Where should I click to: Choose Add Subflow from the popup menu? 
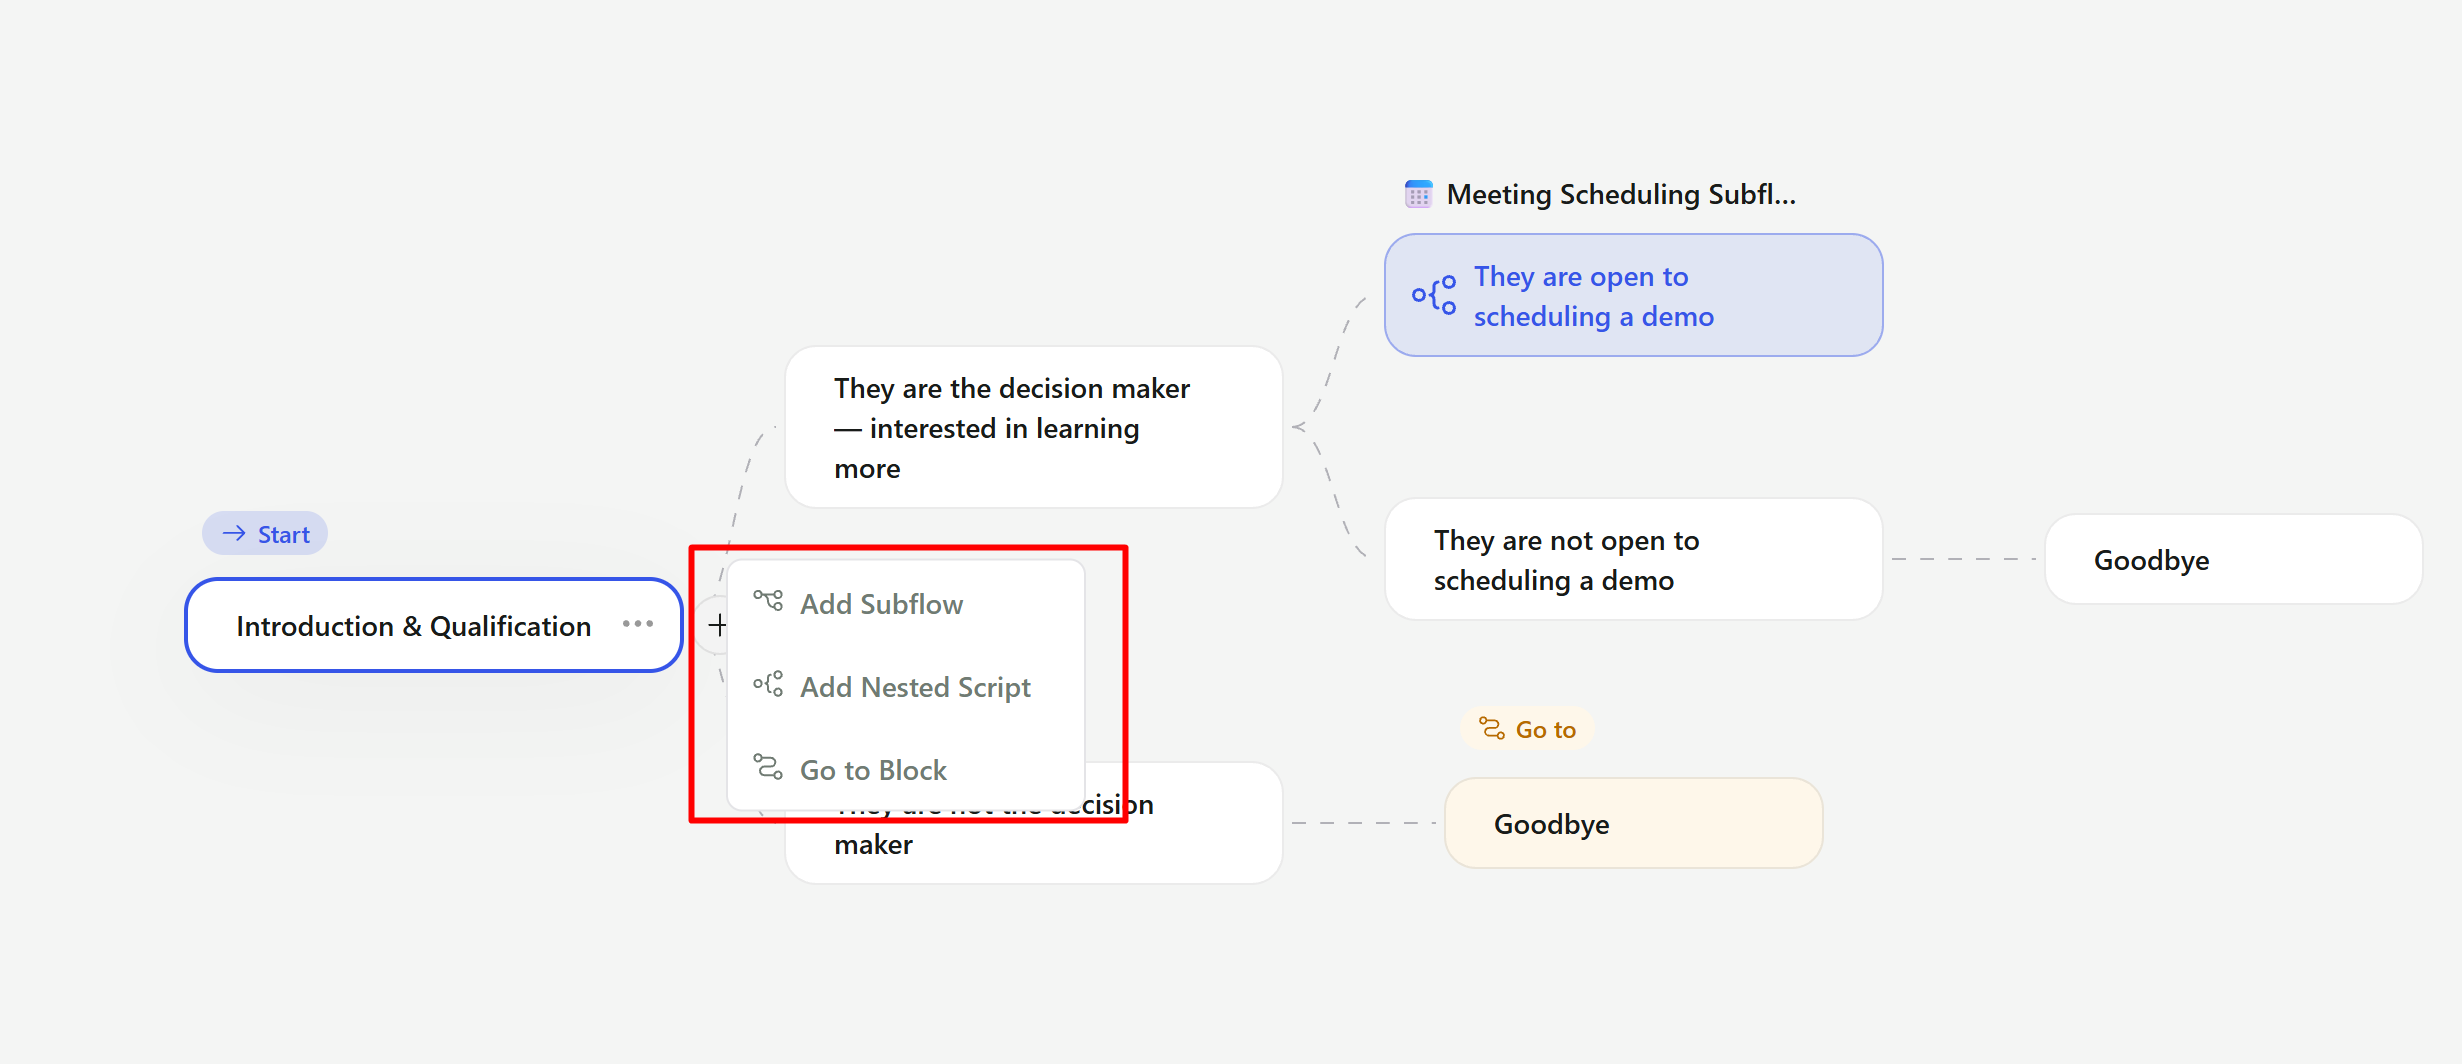tap(906, 604)
